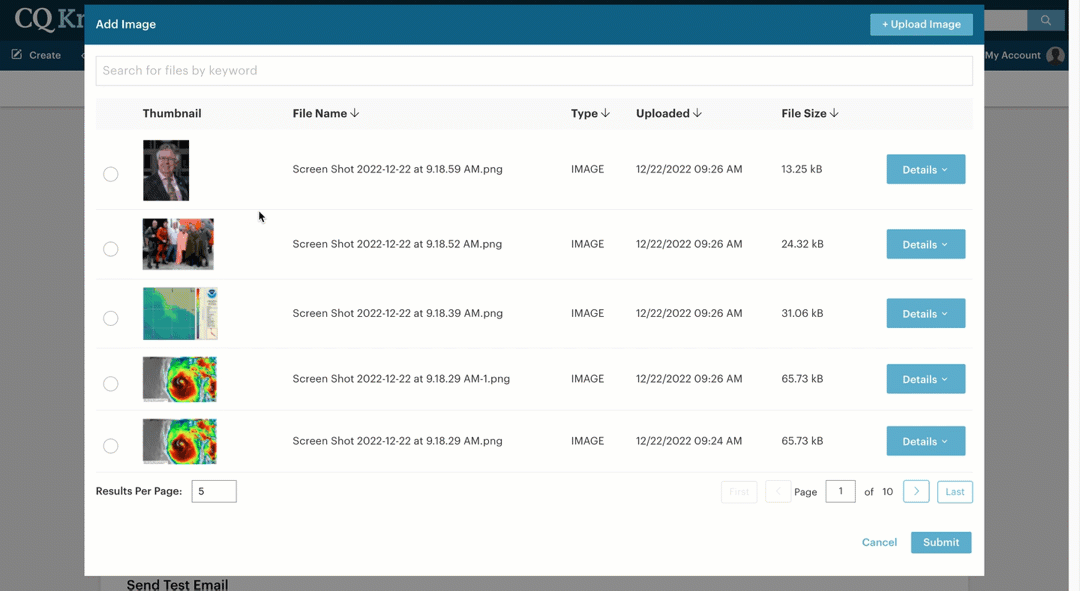Click the file keyword search field
Screen dimensions: 1080x591
pyautogui.click(x=534, y=71)
